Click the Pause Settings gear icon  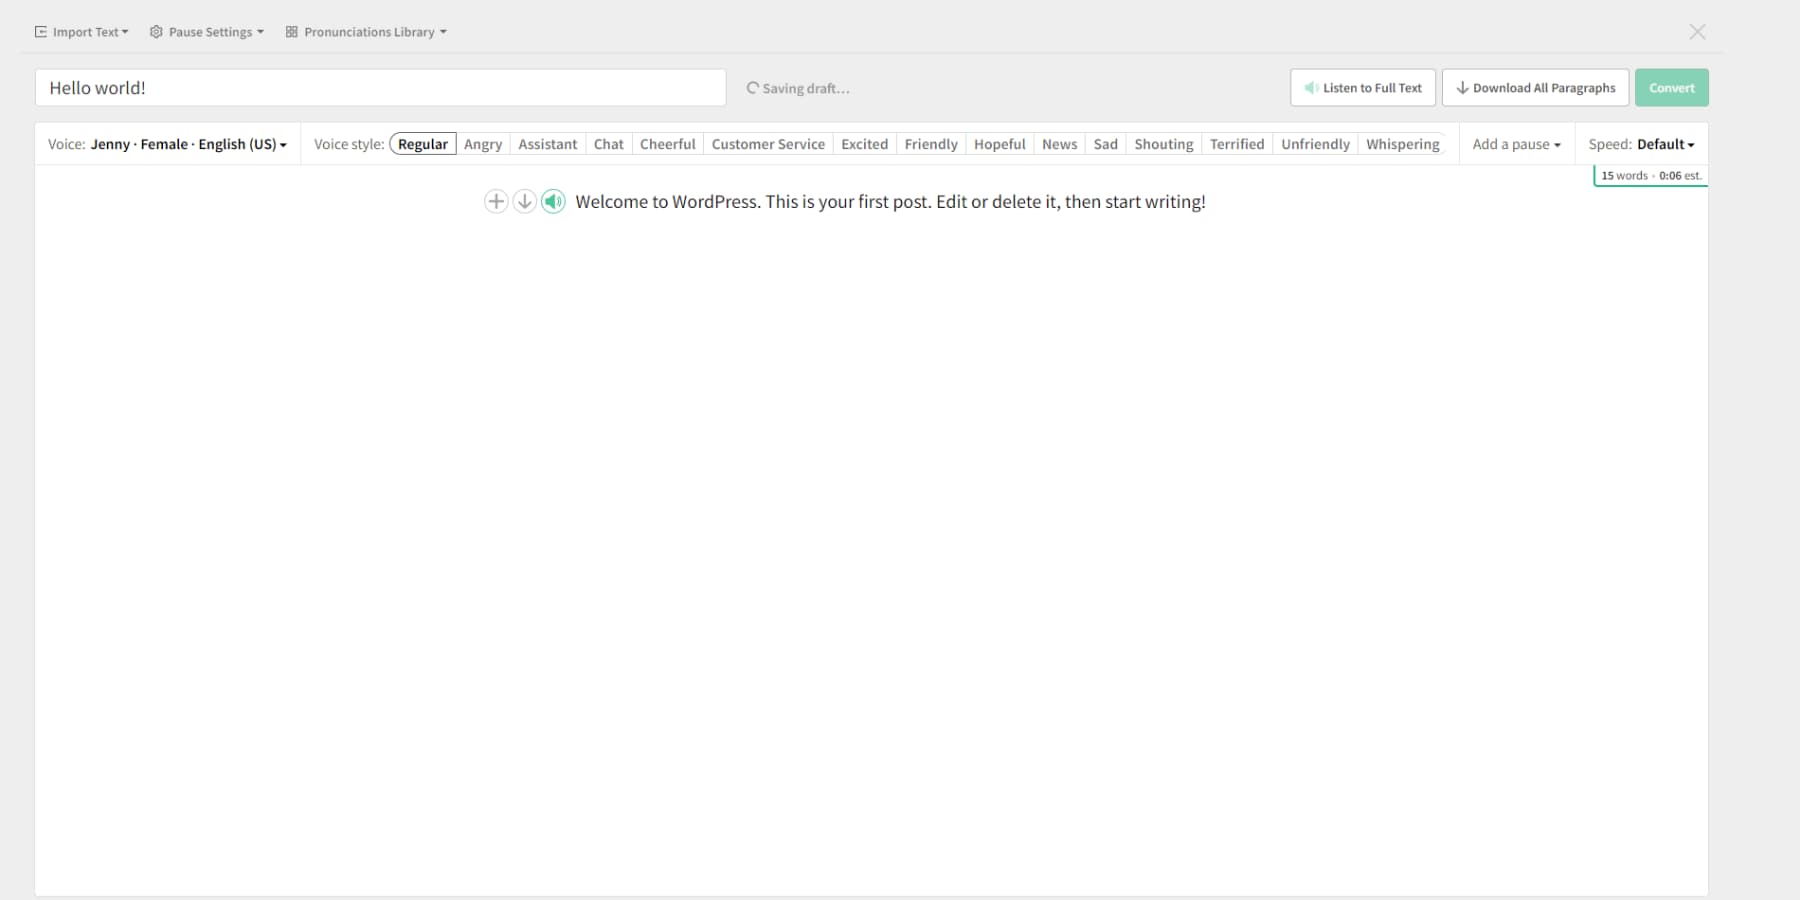pos(156,31)
